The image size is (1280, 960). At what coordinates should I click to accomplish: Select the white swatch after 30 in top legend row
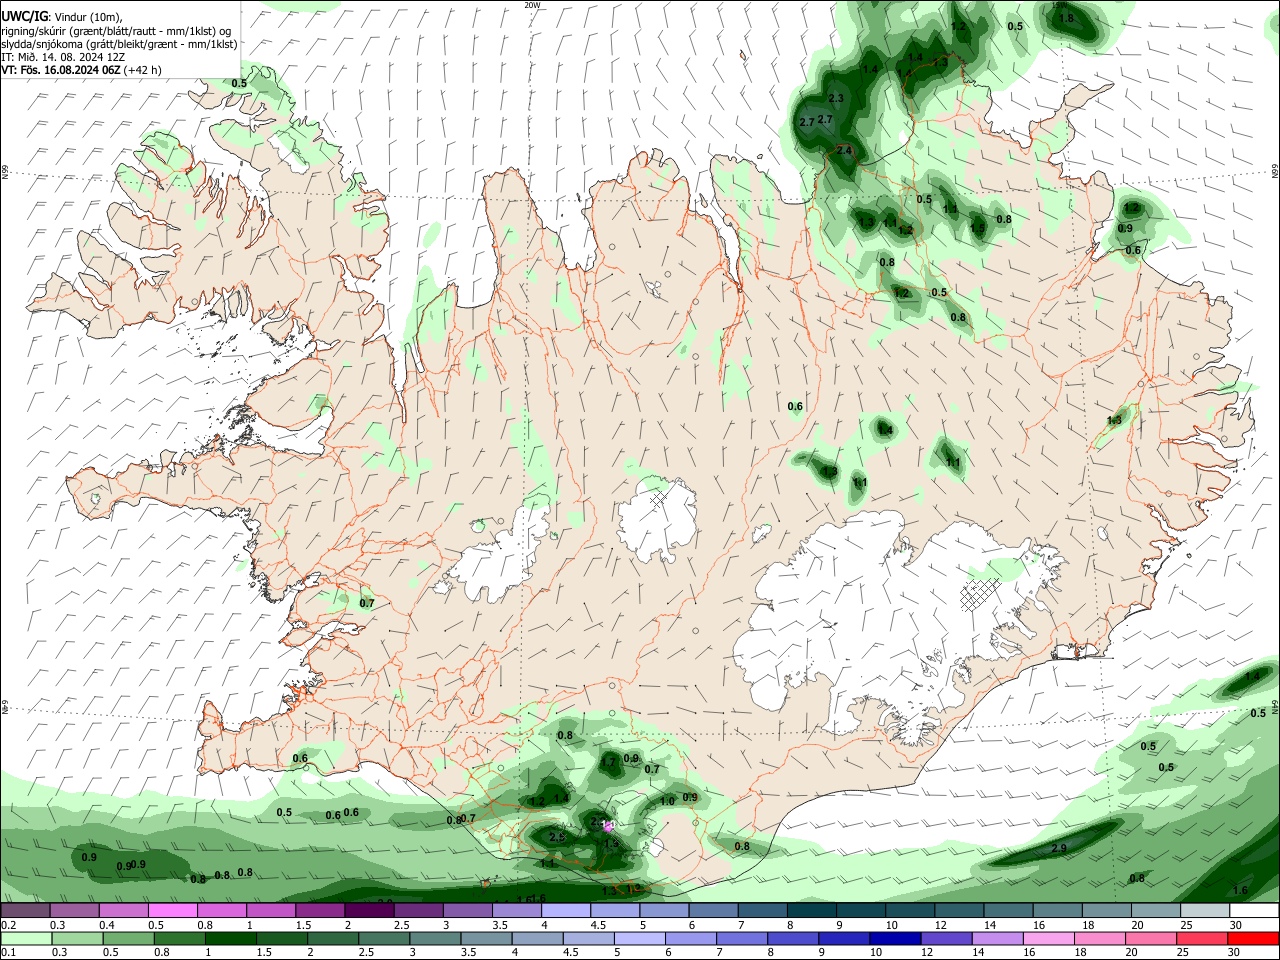point(1254,911)
